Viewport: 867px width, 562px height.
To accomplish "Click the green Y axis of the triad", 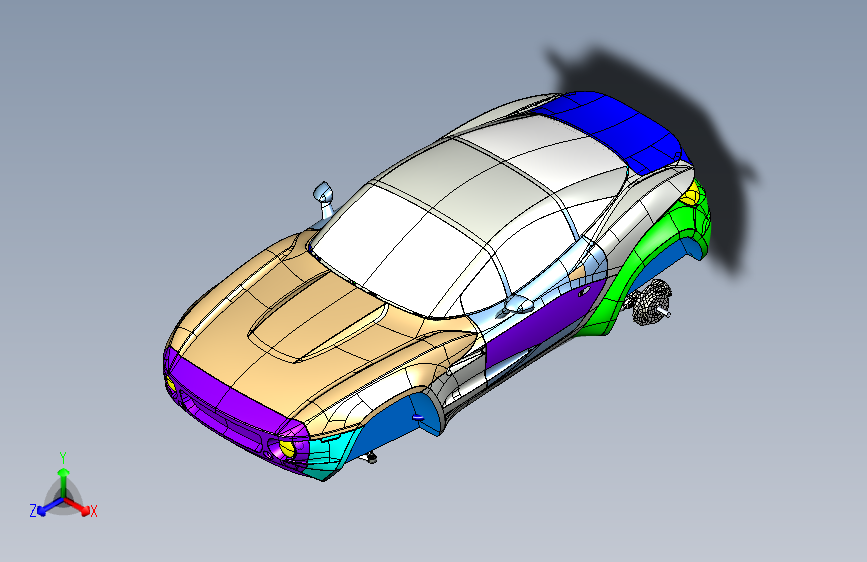I will click(63, 482).
